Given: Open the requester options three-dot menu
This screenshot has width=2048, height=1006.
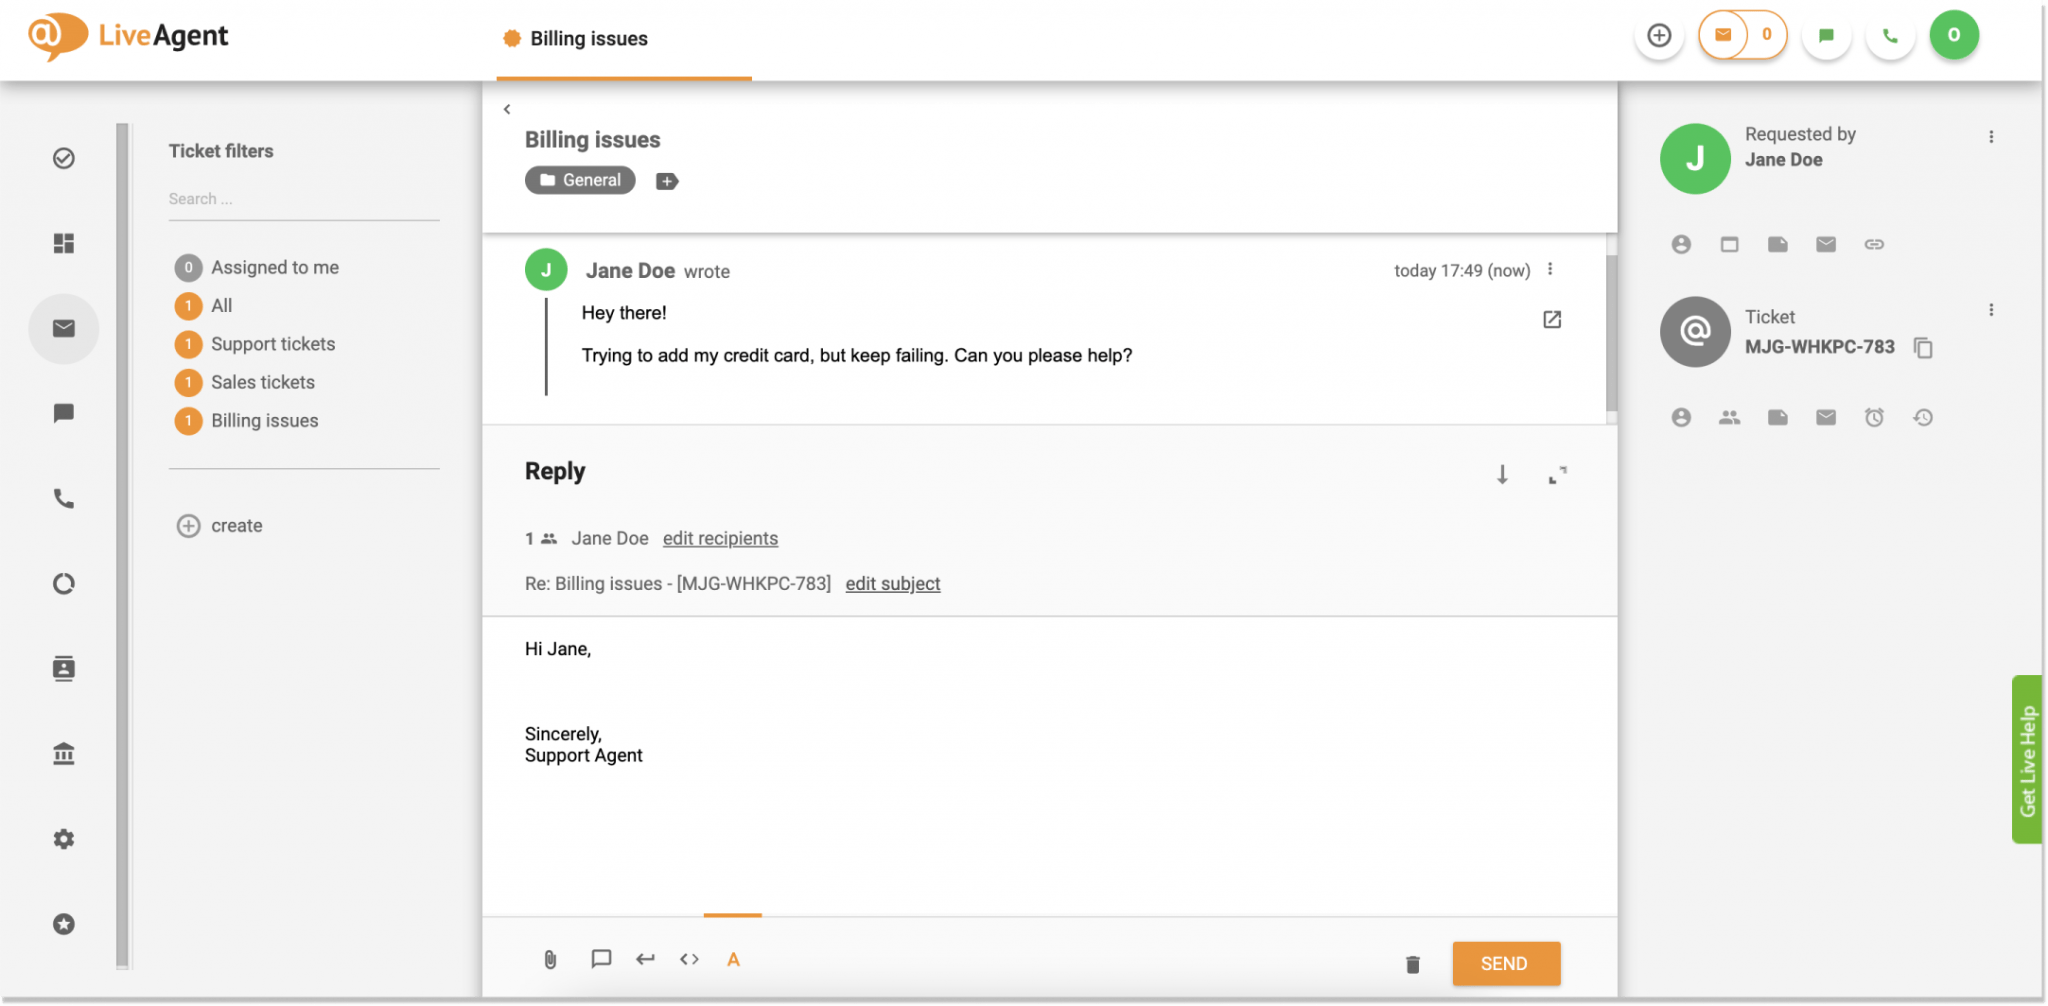Looking at the screenshot, I should coord(1992,136).
